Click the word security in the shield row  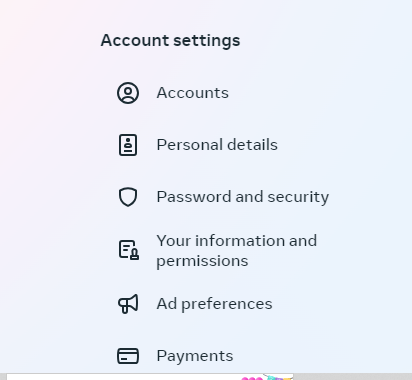[x=298, y=197]
